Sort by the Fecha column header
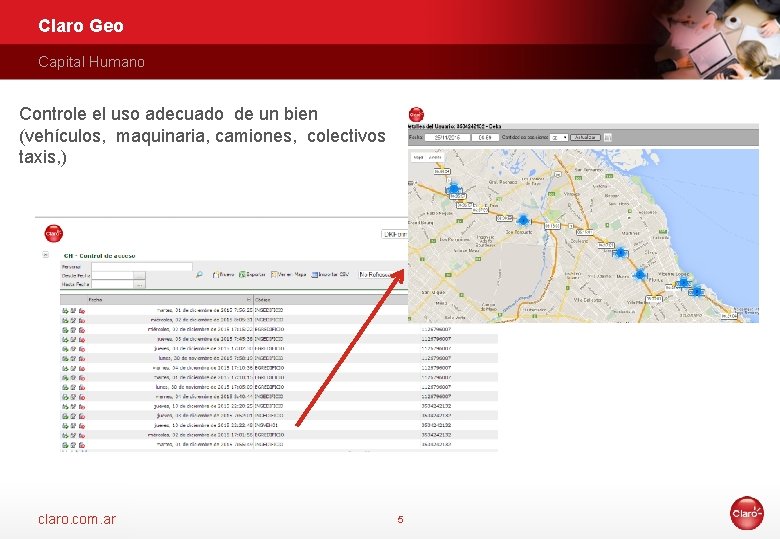Image resolution: width=780 pixels, height=539 pixels. (x=96, y=300)
